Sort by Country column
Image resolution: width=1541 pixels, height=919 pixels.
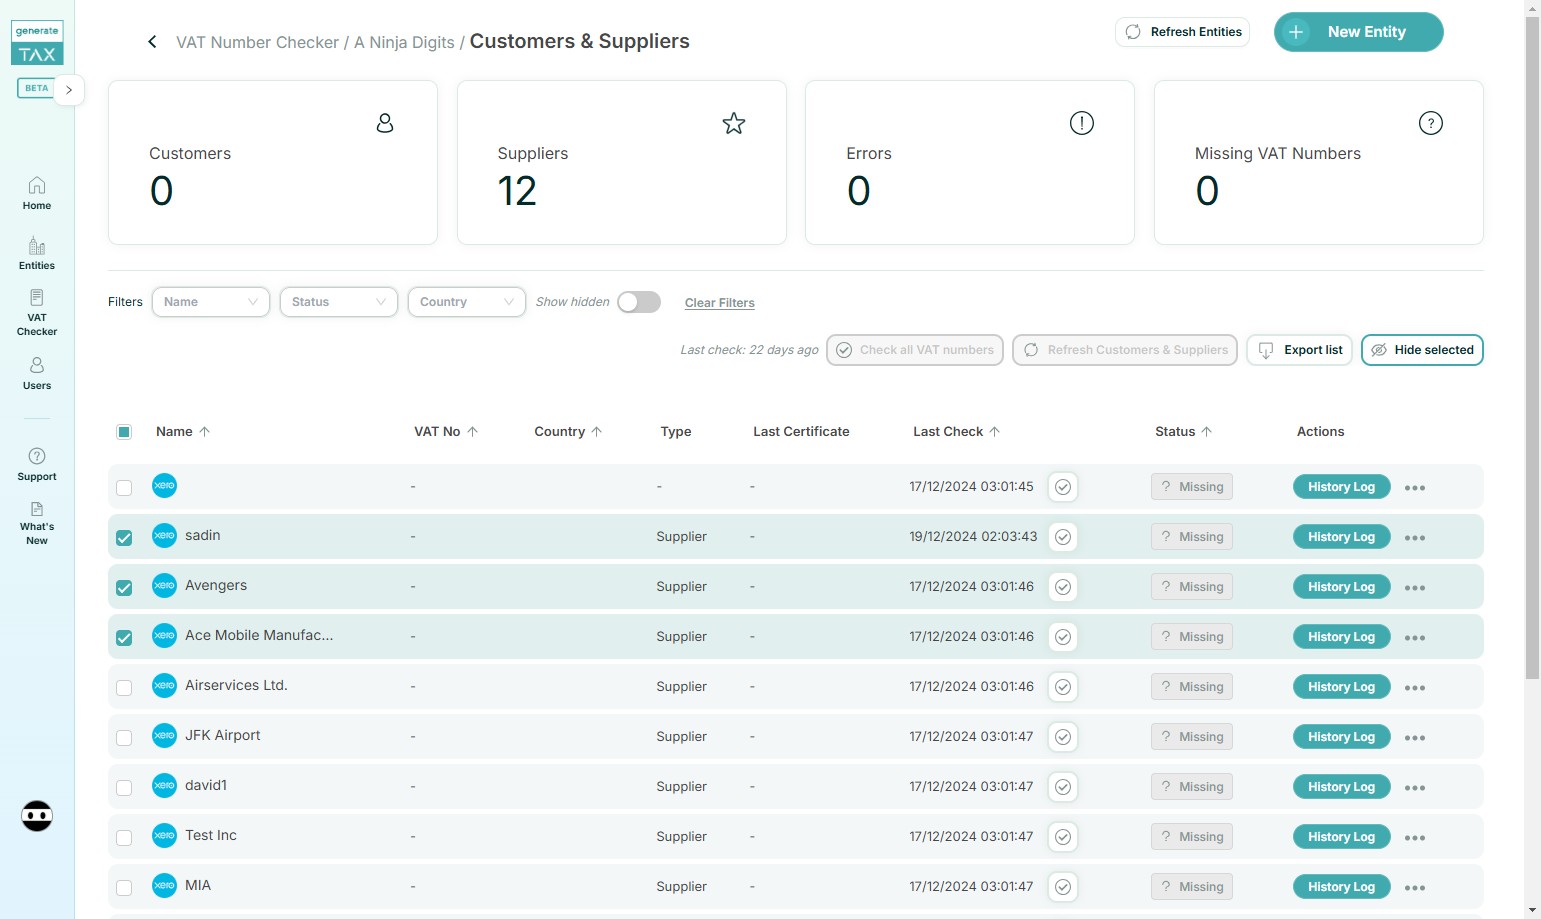tap(568, 432)
